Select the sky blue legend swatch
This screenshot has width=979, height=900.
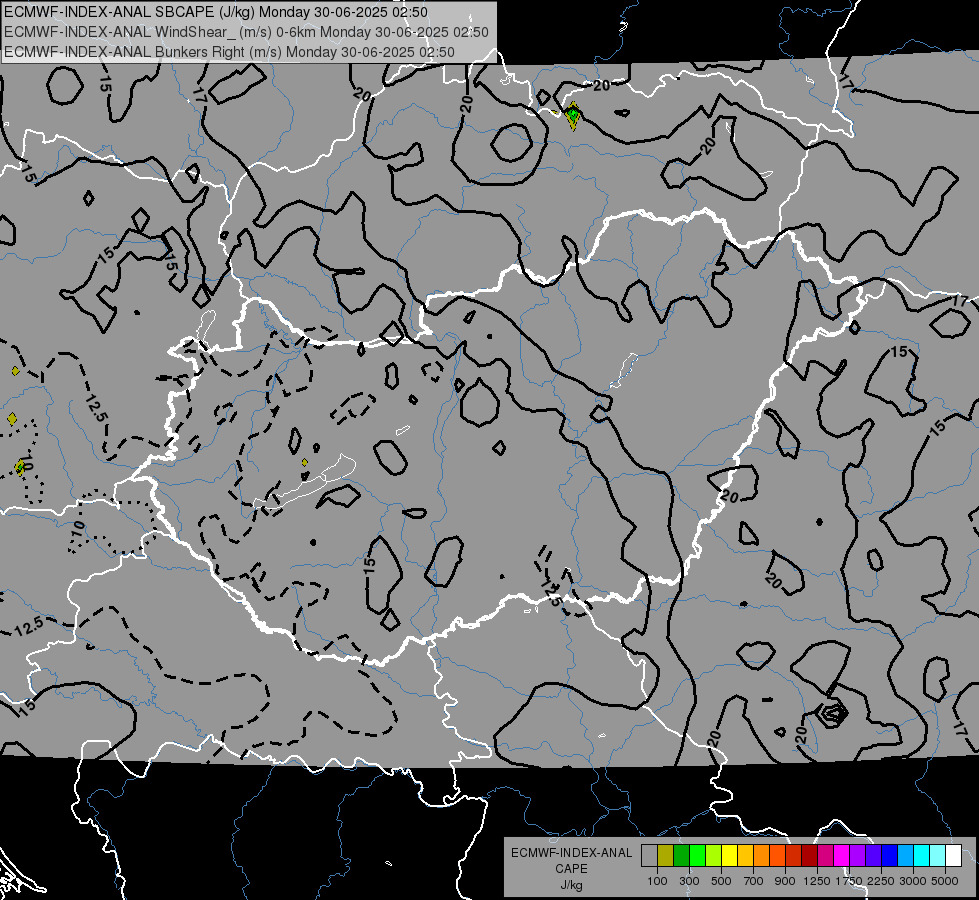click(x=906, y=856)
